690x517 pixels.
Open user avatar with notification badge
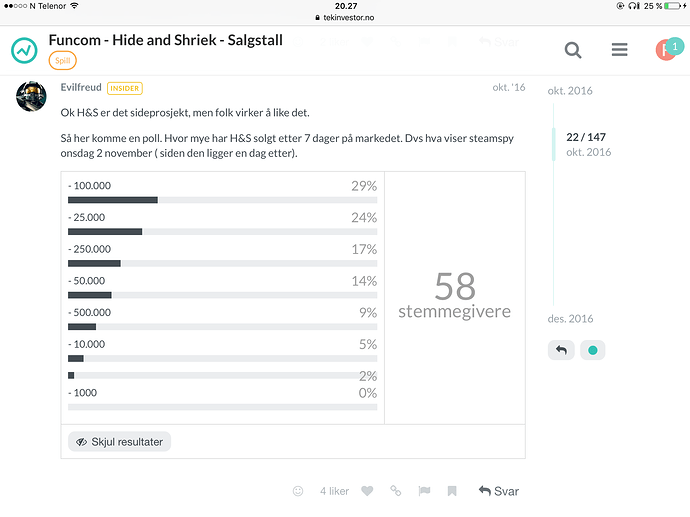pos(669,49)
